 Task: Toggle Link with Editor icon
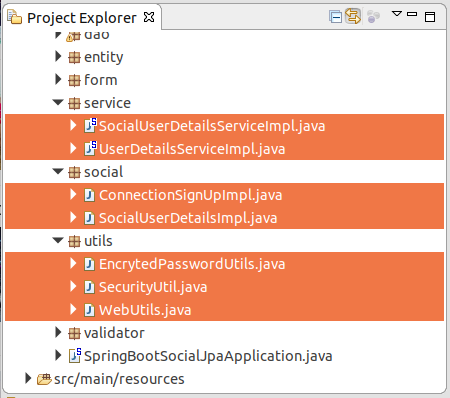353,16
